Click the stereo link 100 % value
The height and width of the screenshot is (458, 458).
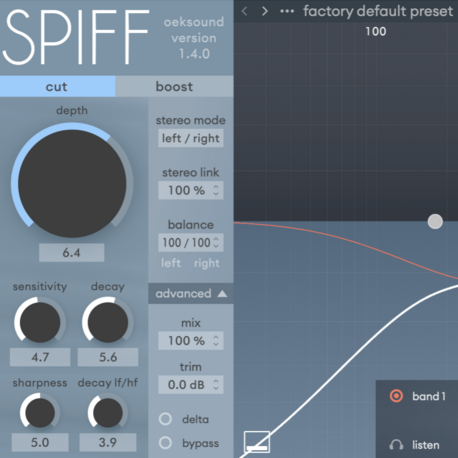(x=186, y=190)
